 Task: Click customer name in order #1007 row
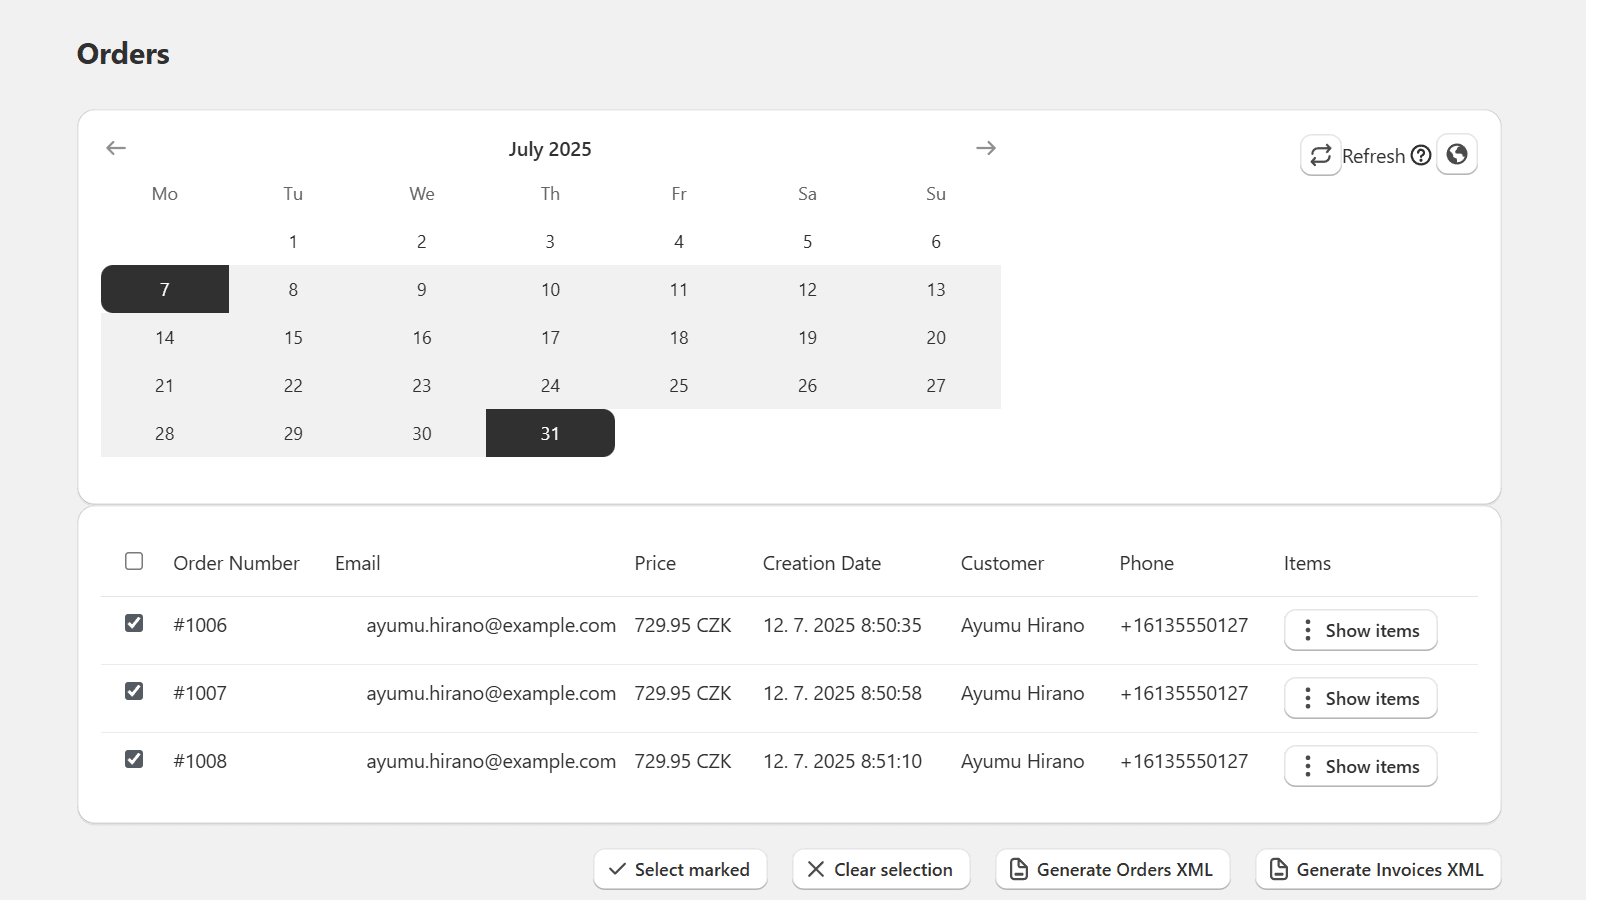(x=1022, y=693)
